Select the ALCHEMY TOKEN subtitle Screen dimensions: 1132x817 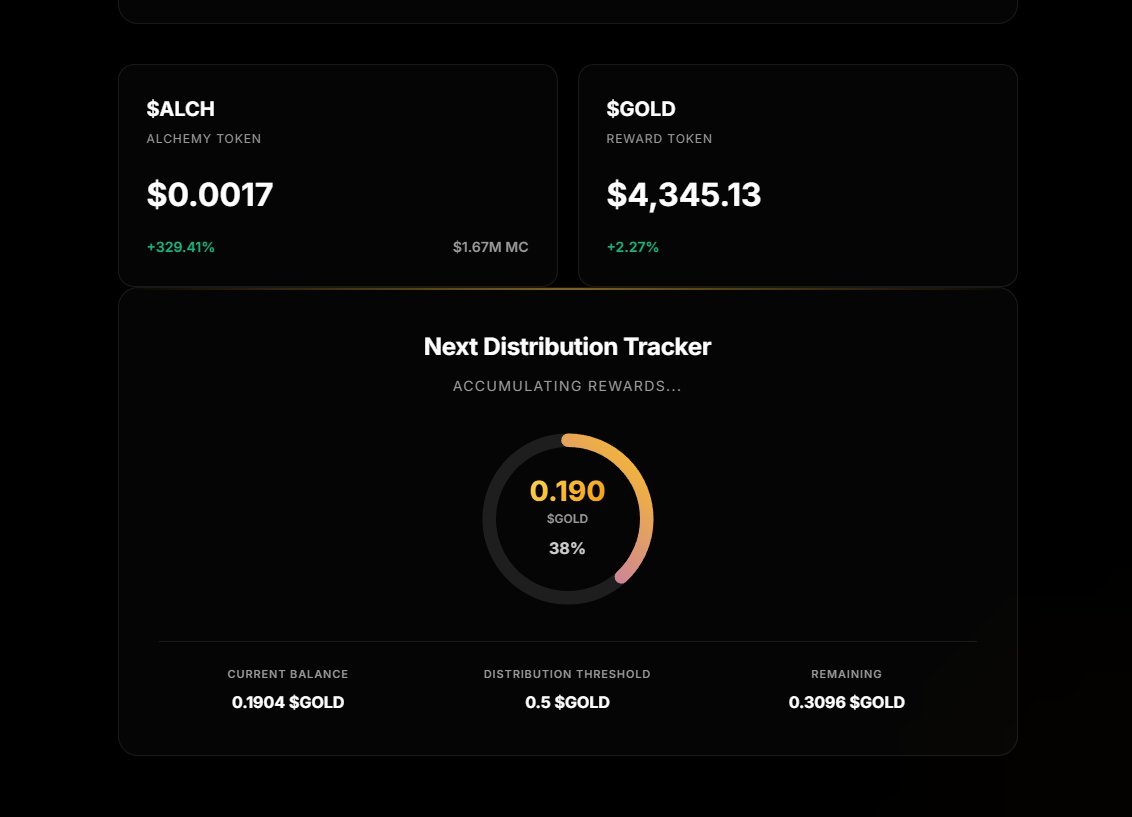(204, 139)
